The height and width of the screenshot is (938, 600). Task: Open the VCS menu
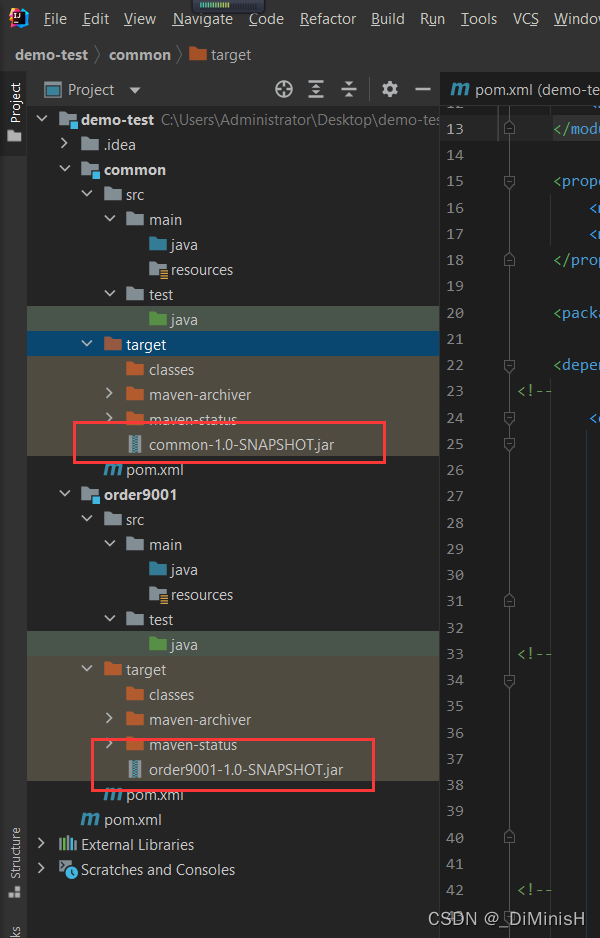(x=526, y=19)
